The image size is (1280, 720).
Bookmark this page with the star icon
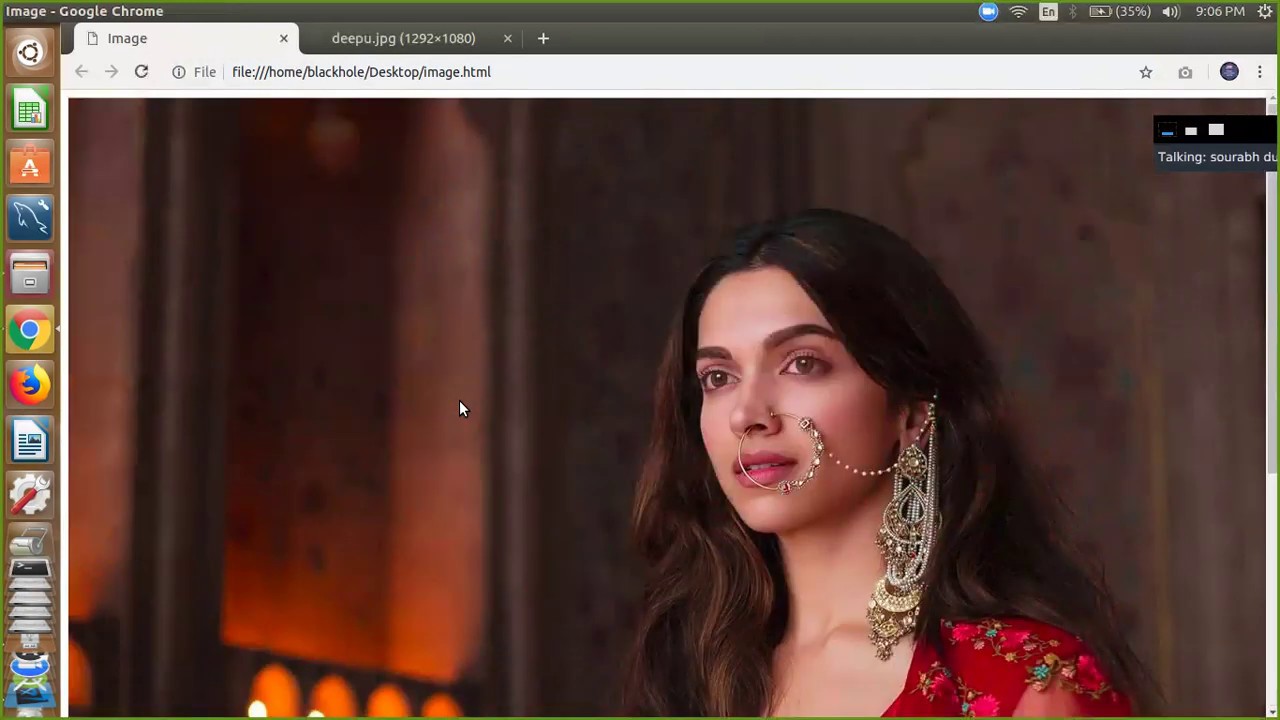click(1146, 72)
